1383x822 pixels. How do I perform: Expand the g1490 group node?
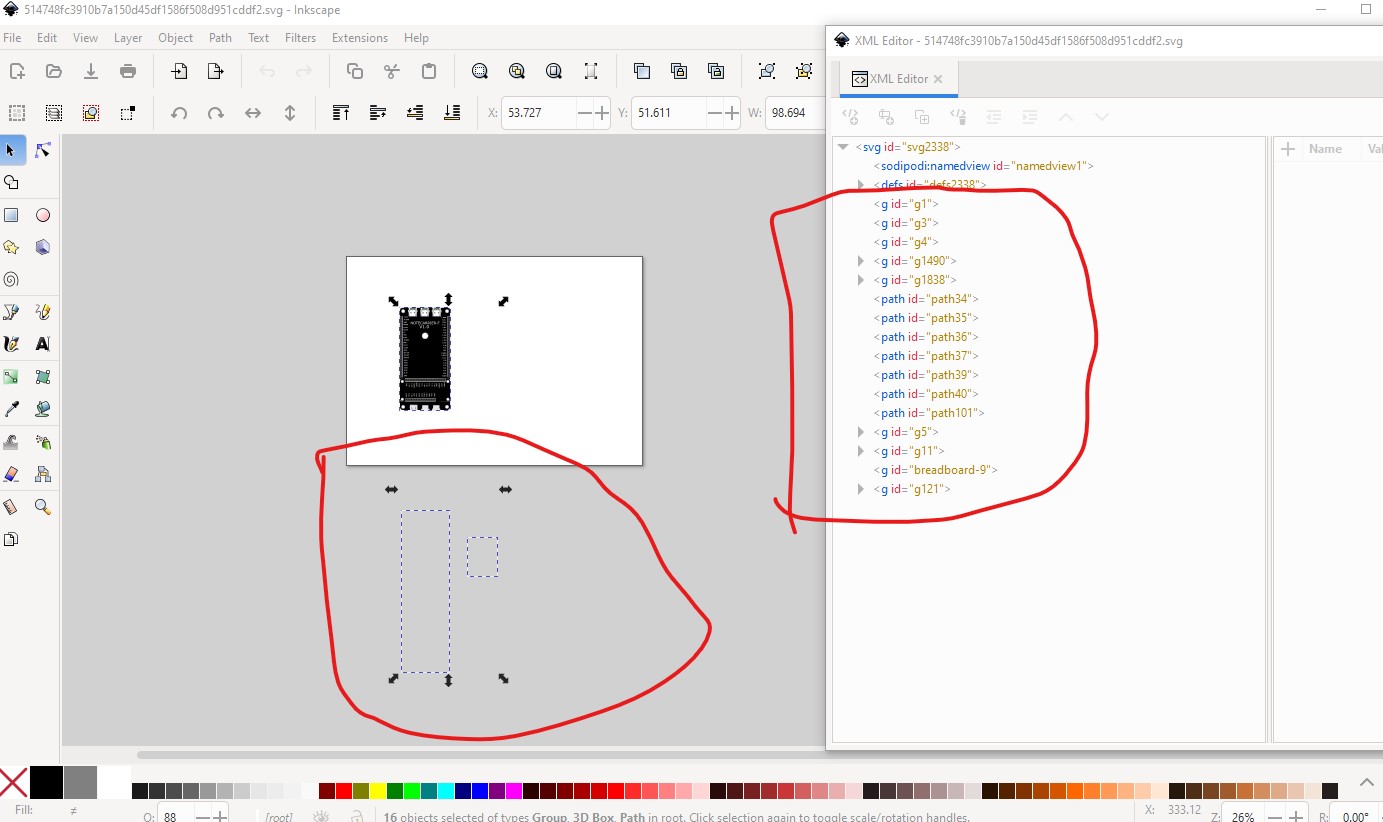861,261
